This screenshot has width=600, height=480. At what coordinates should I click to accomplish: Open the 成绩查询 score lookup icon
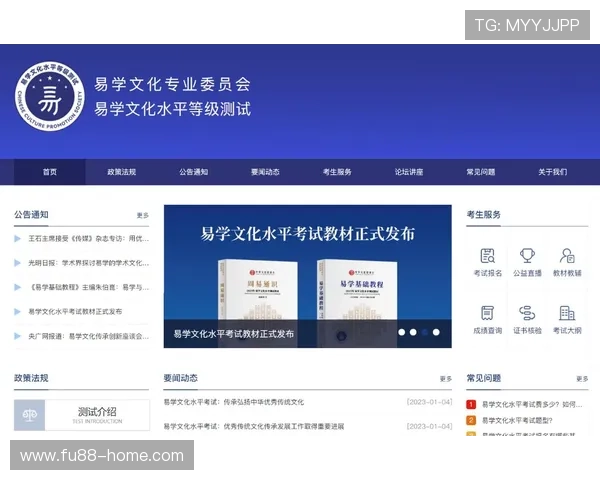point(488,313)
